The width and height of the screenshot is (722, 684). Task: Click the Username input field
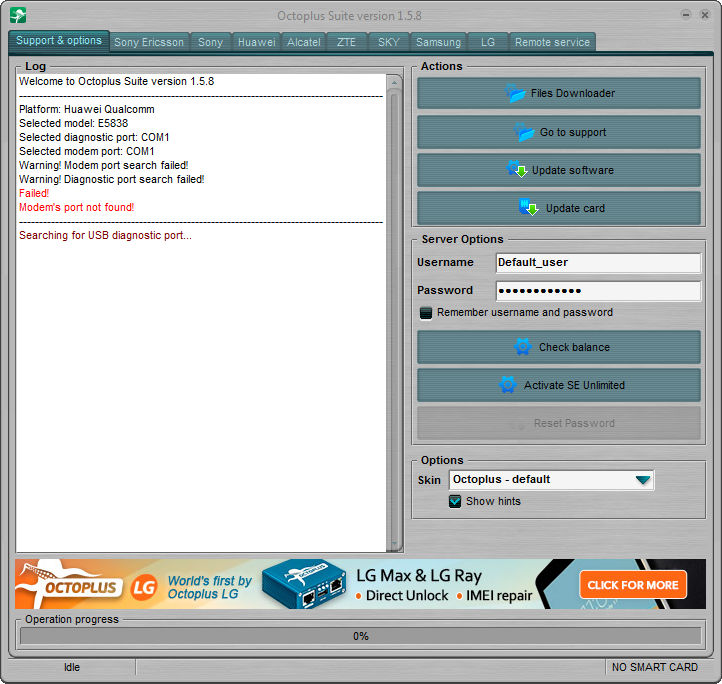598,263
